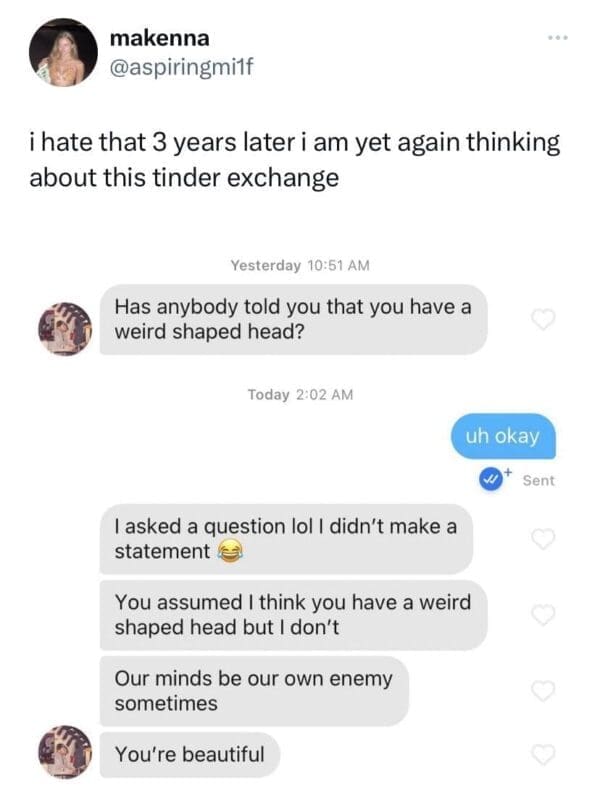The width and height of the screenshot is (600, 798).
Task: Click the blue read-receipt double check icon
Action: coord(491,479)
